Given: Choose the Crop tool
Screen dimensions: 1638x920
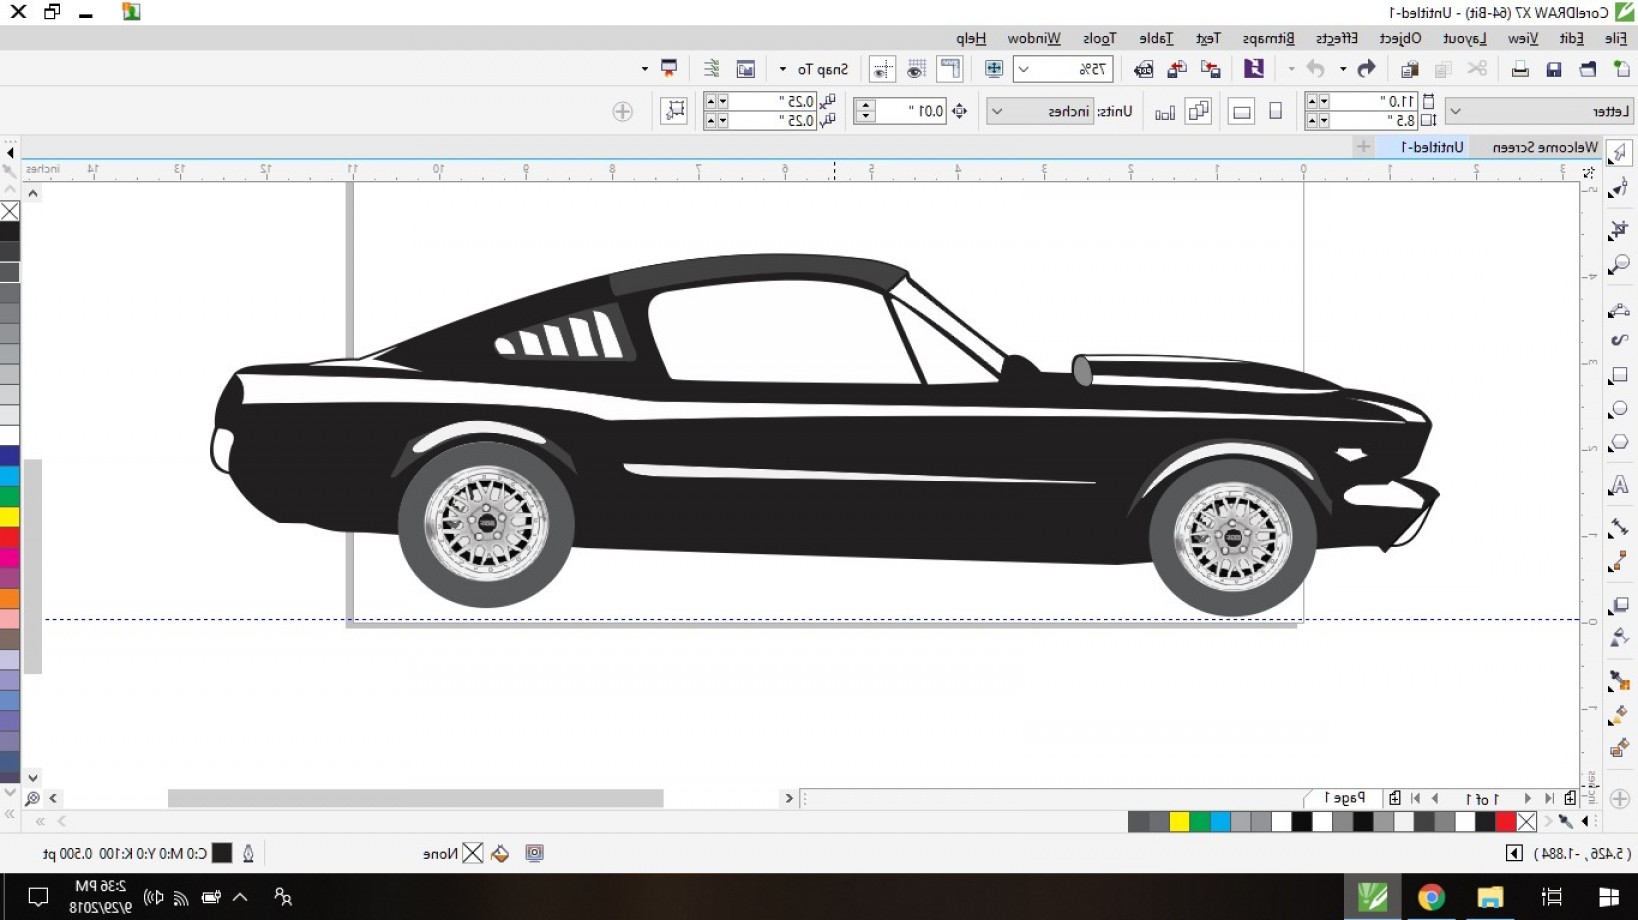Looking at the screenshot, I should 1622,226.
